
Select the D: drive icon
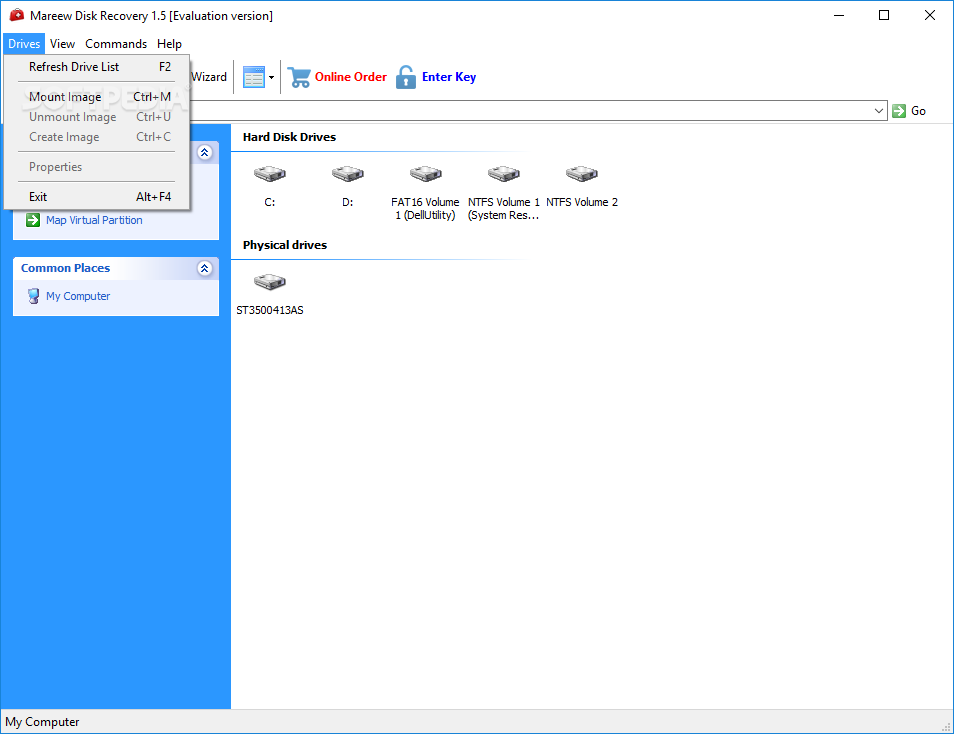[347, 174]
